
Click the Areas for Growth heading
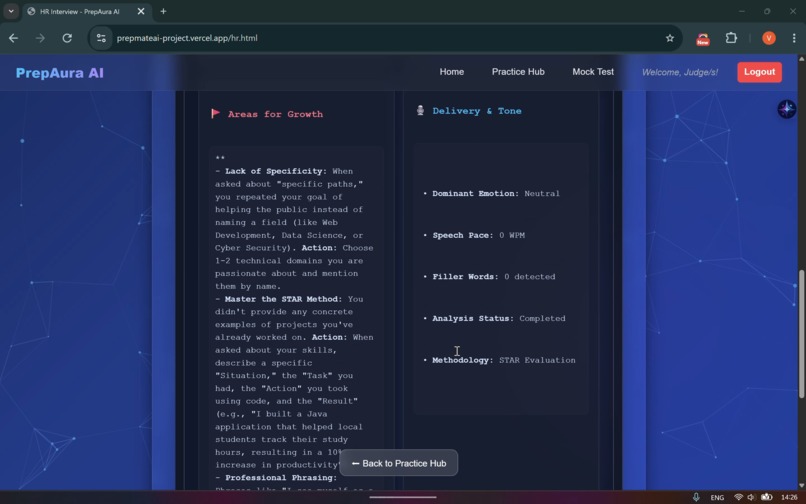(275, 114)
